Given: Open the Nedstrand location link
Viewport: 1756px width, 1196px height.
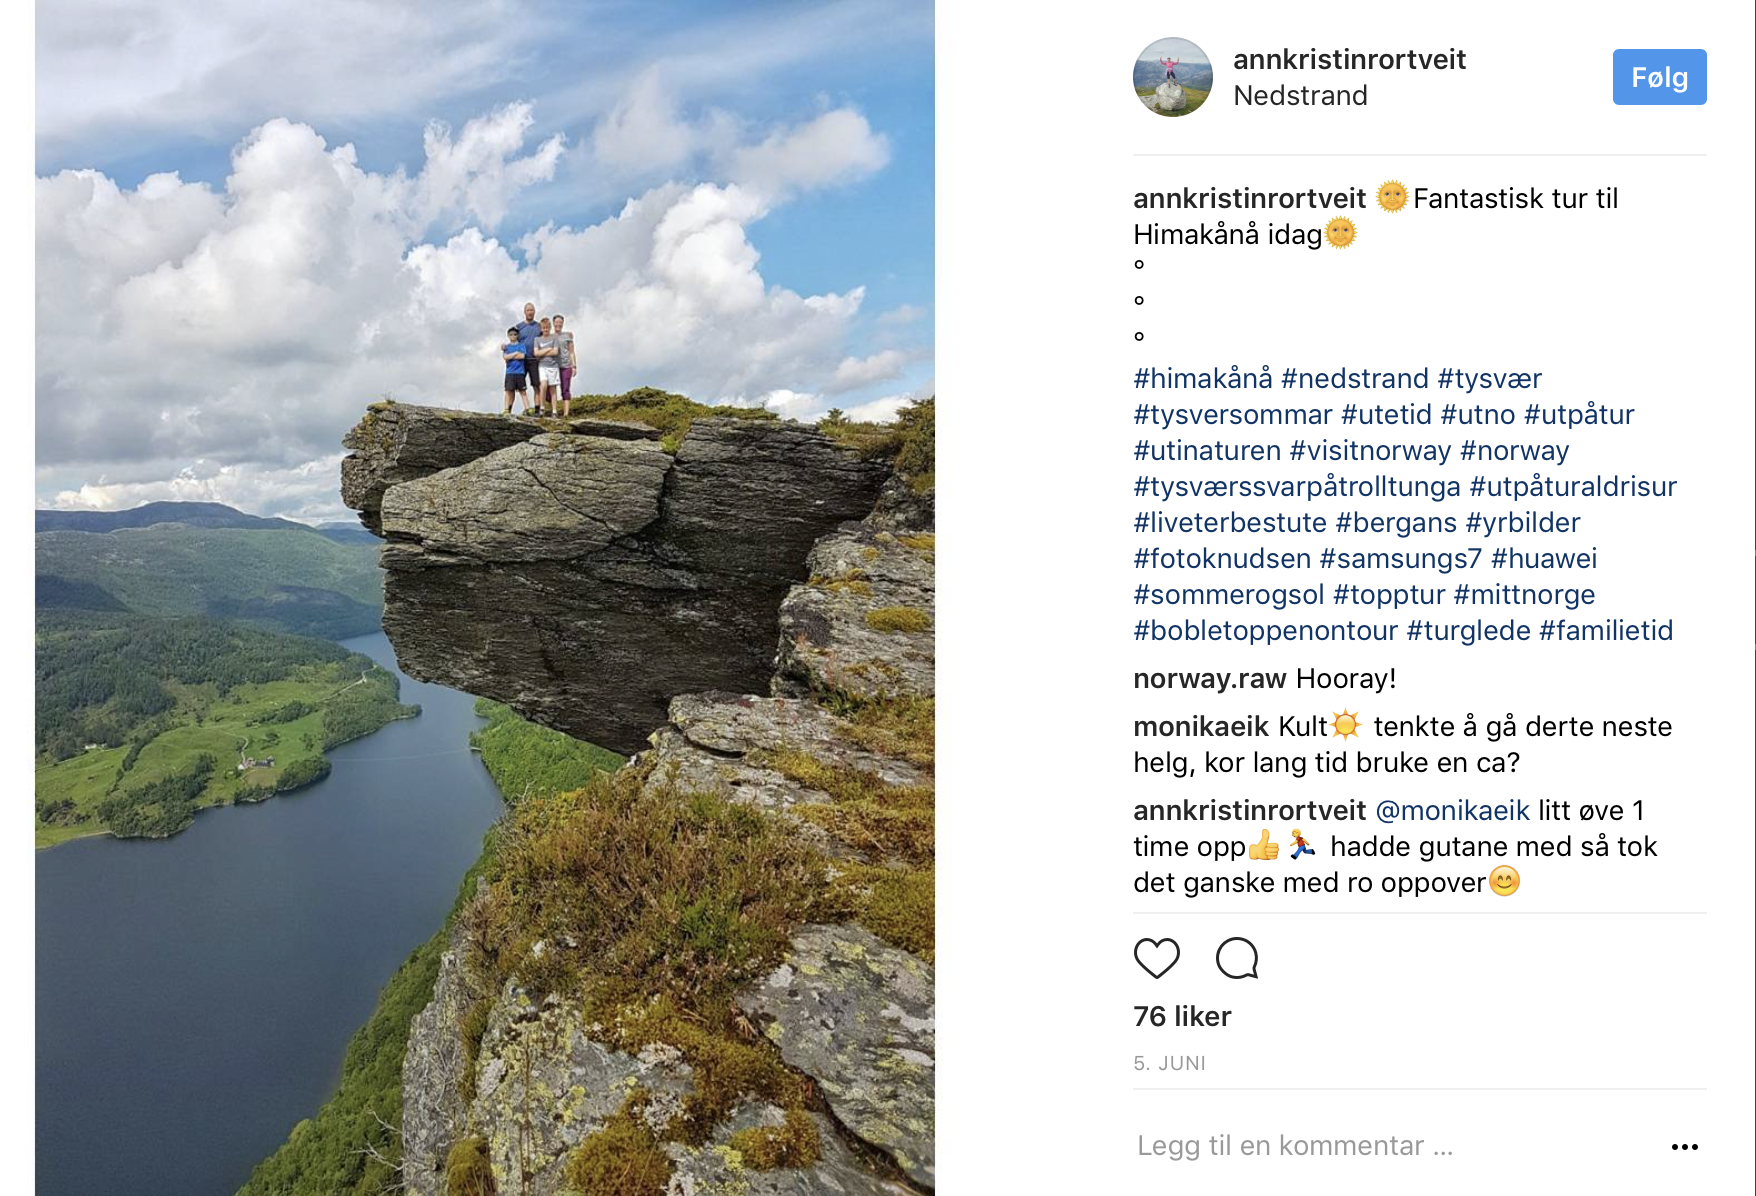Looking at the screenshot, I should coord(1300,96).
